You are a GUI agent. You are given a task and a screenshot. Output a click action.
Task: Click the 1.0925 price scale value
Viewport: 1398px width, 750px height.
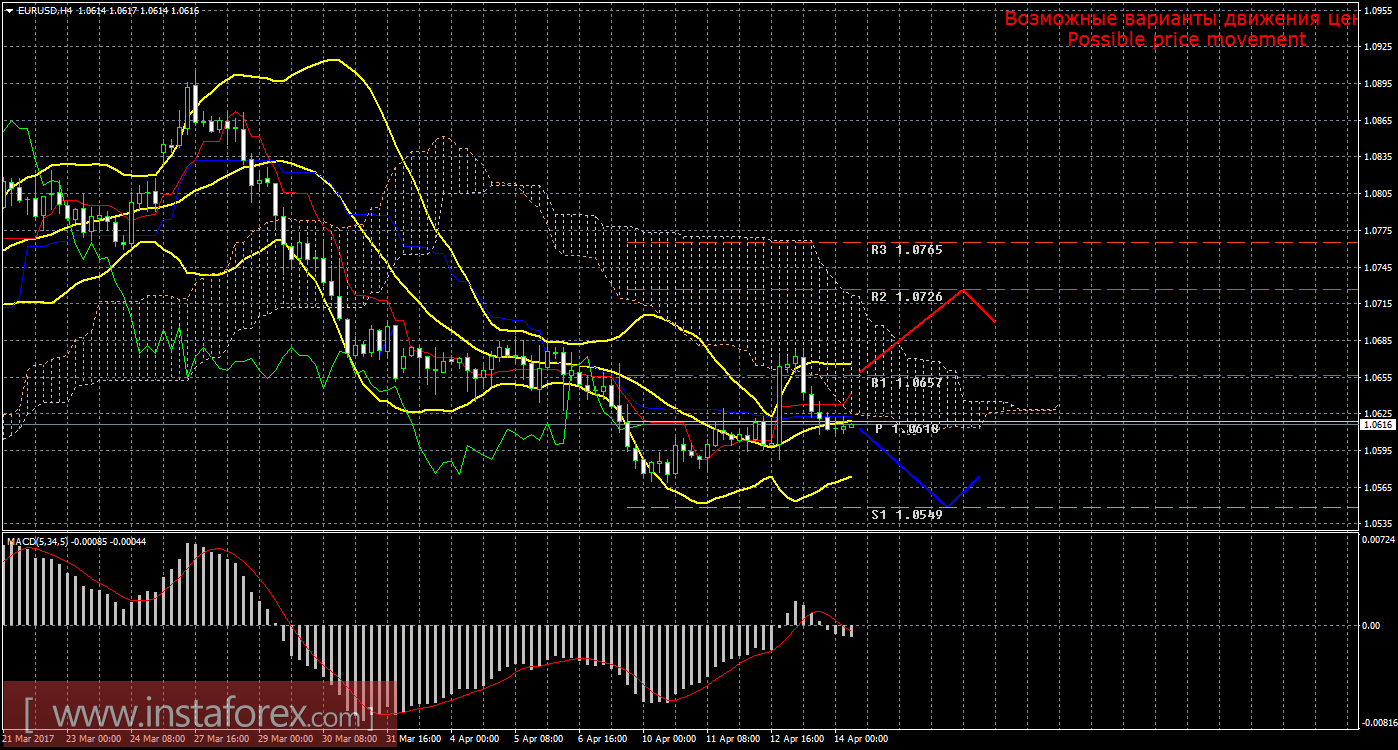(1377, 46)
